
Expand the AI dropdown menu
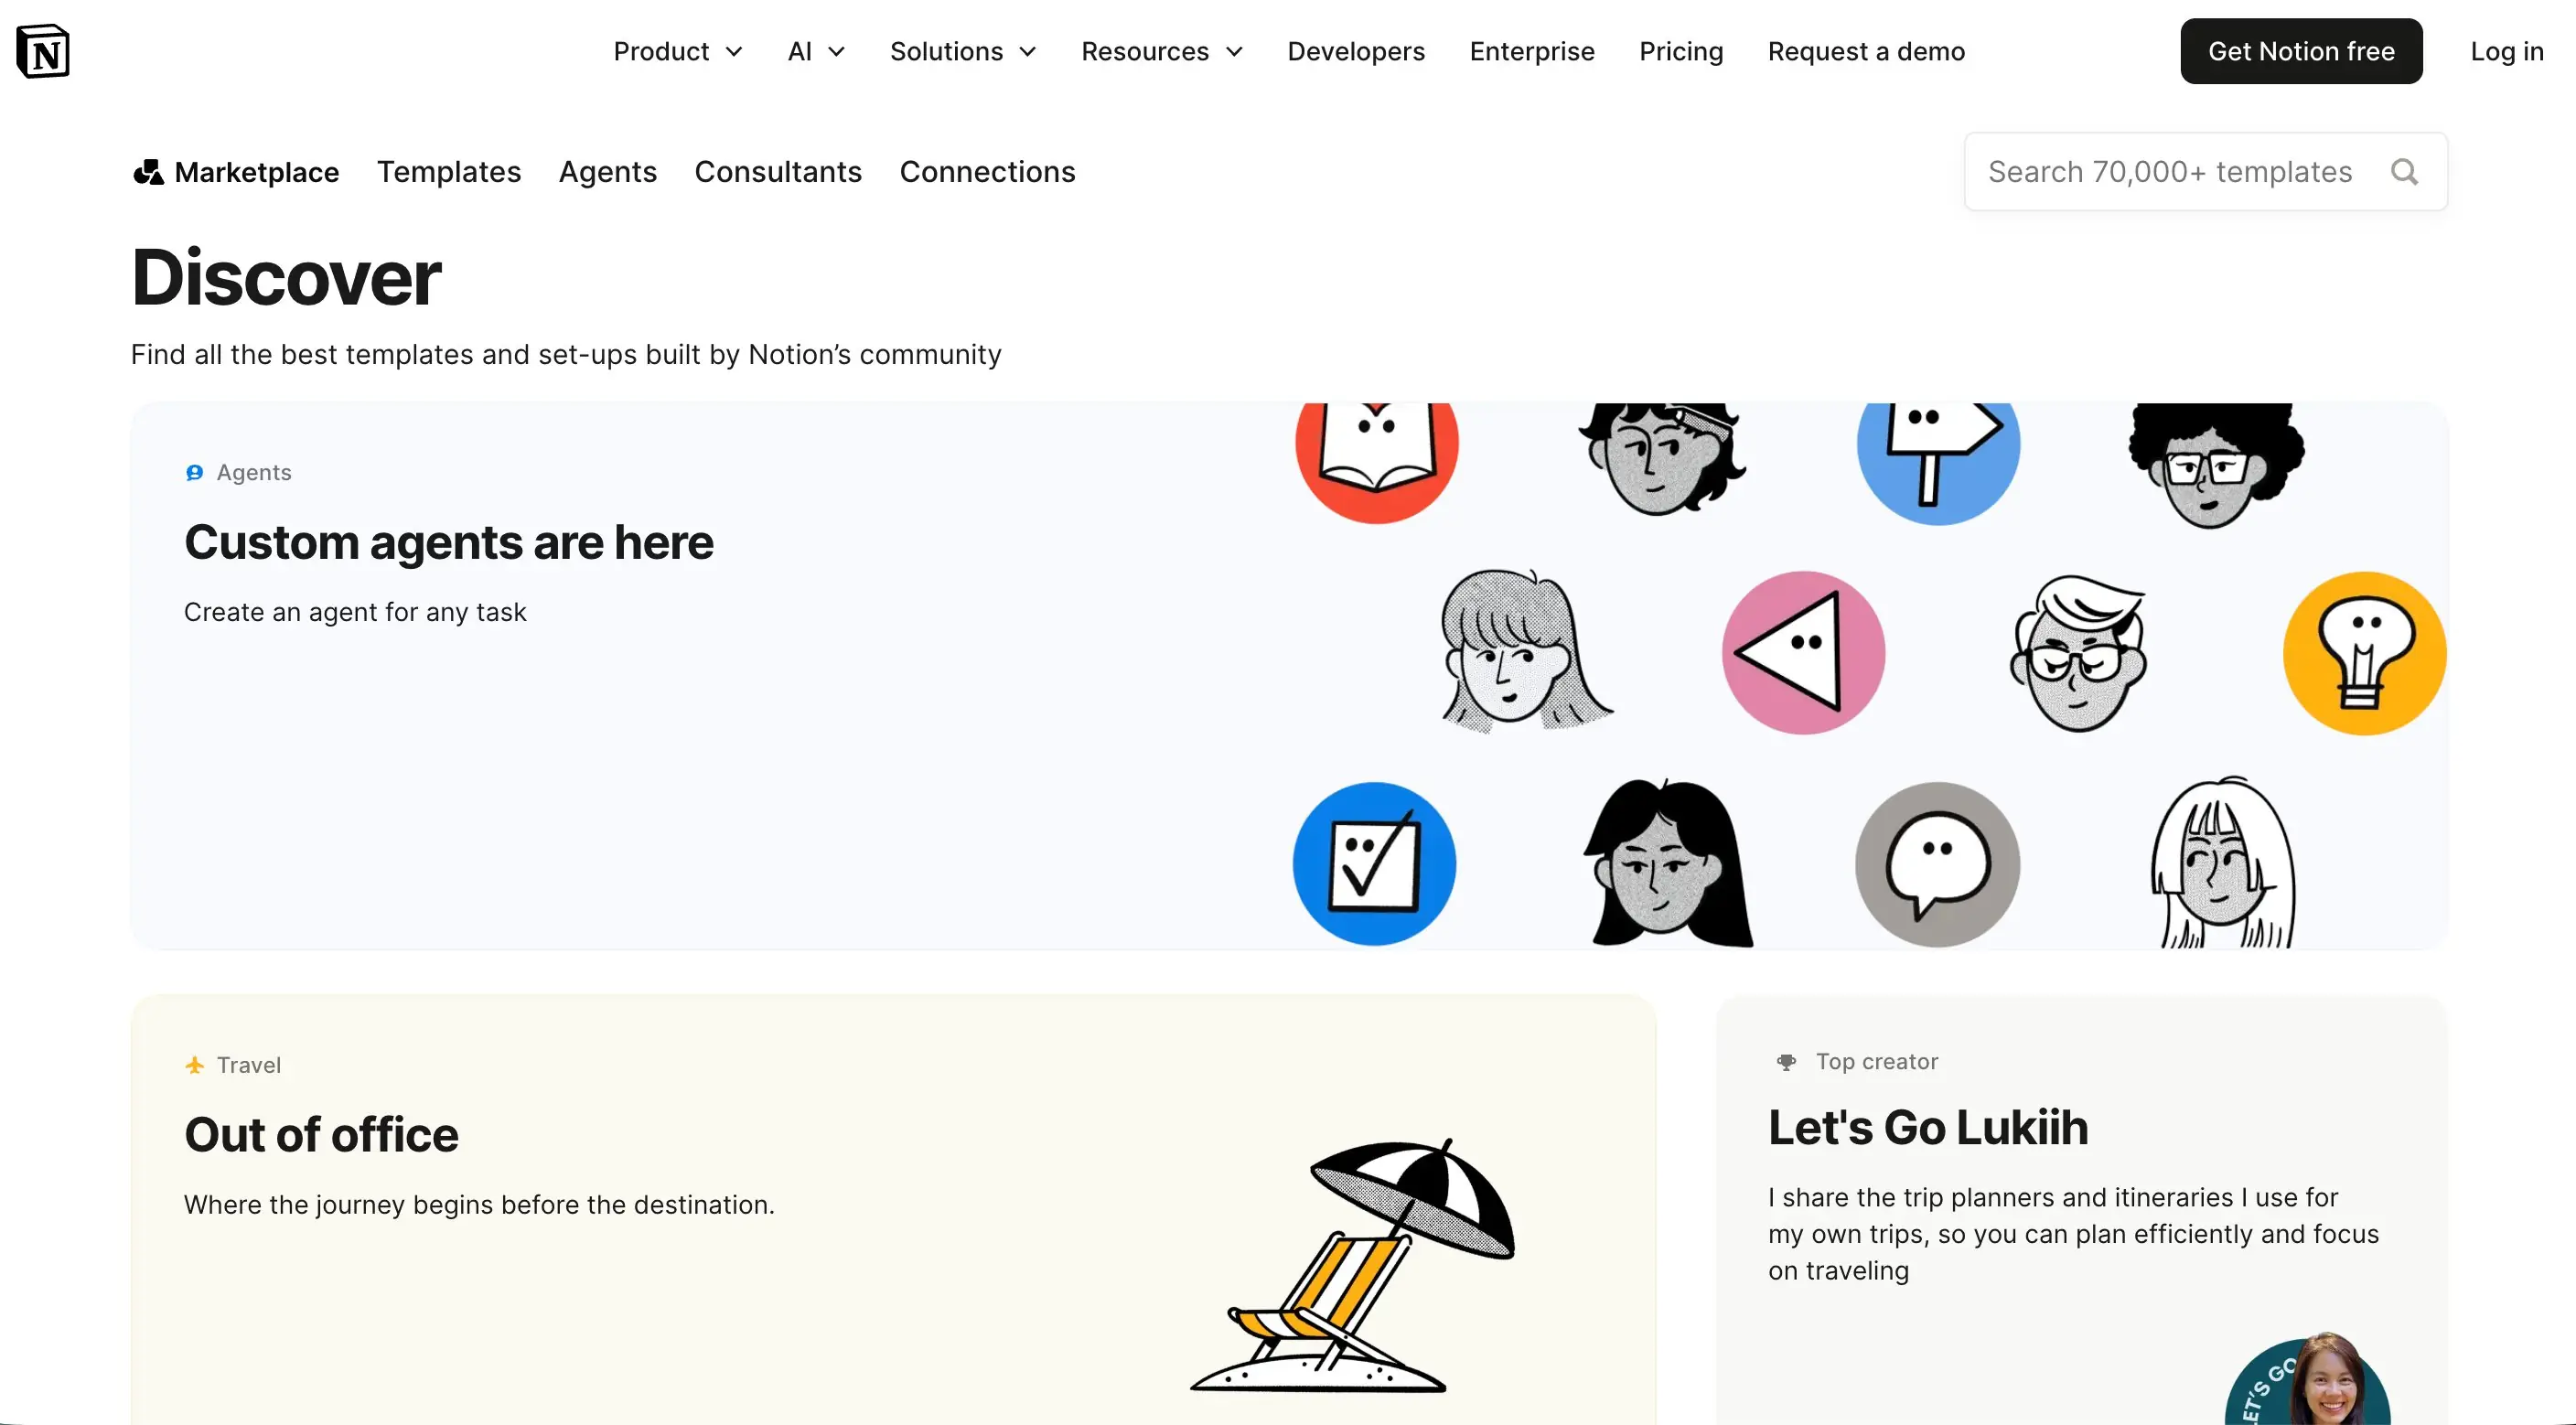pyautogui.click(x=816, y=51)
